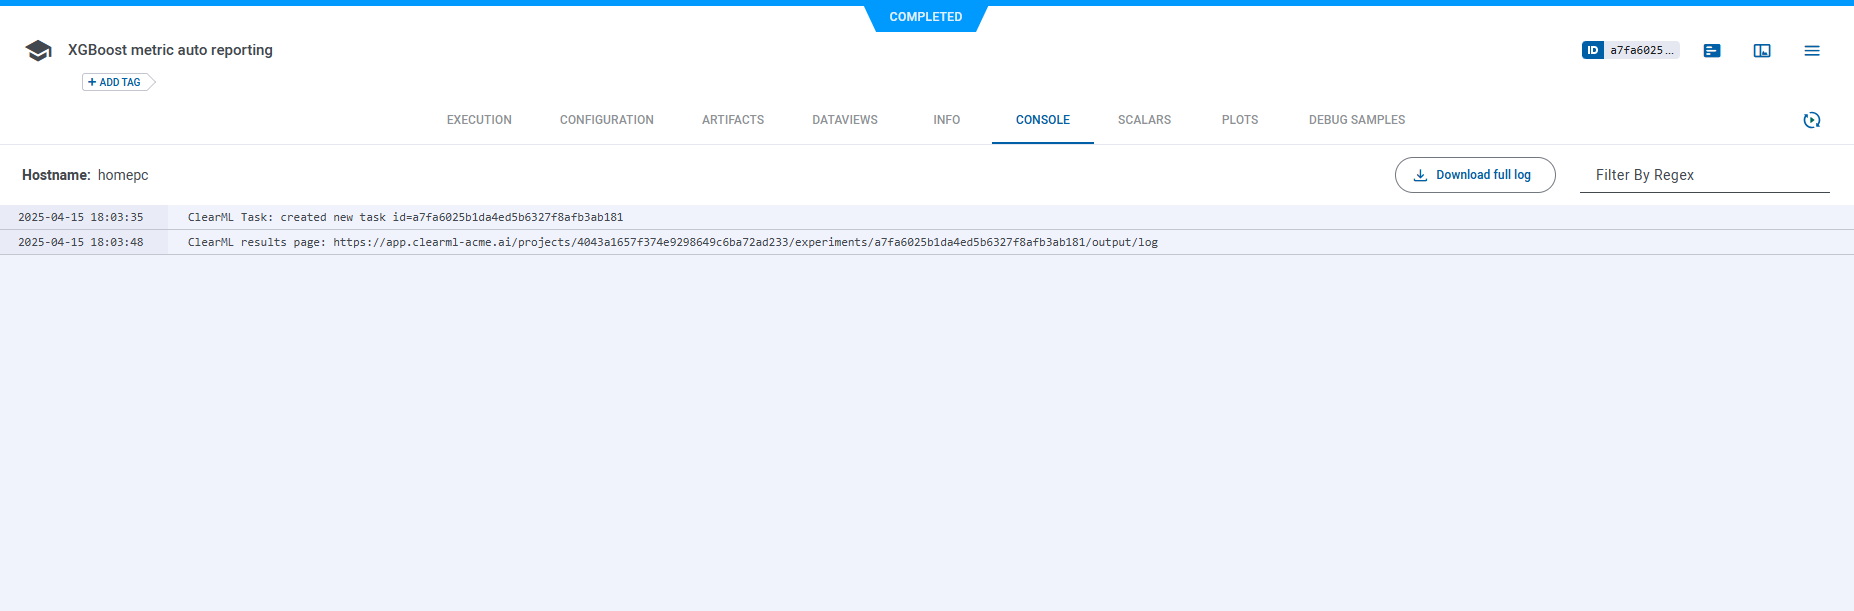Image resolution: width=1854 pixels, height=611 pixels.
Task: Click the download arrow icon in log button
Action: pos(1420,175)
